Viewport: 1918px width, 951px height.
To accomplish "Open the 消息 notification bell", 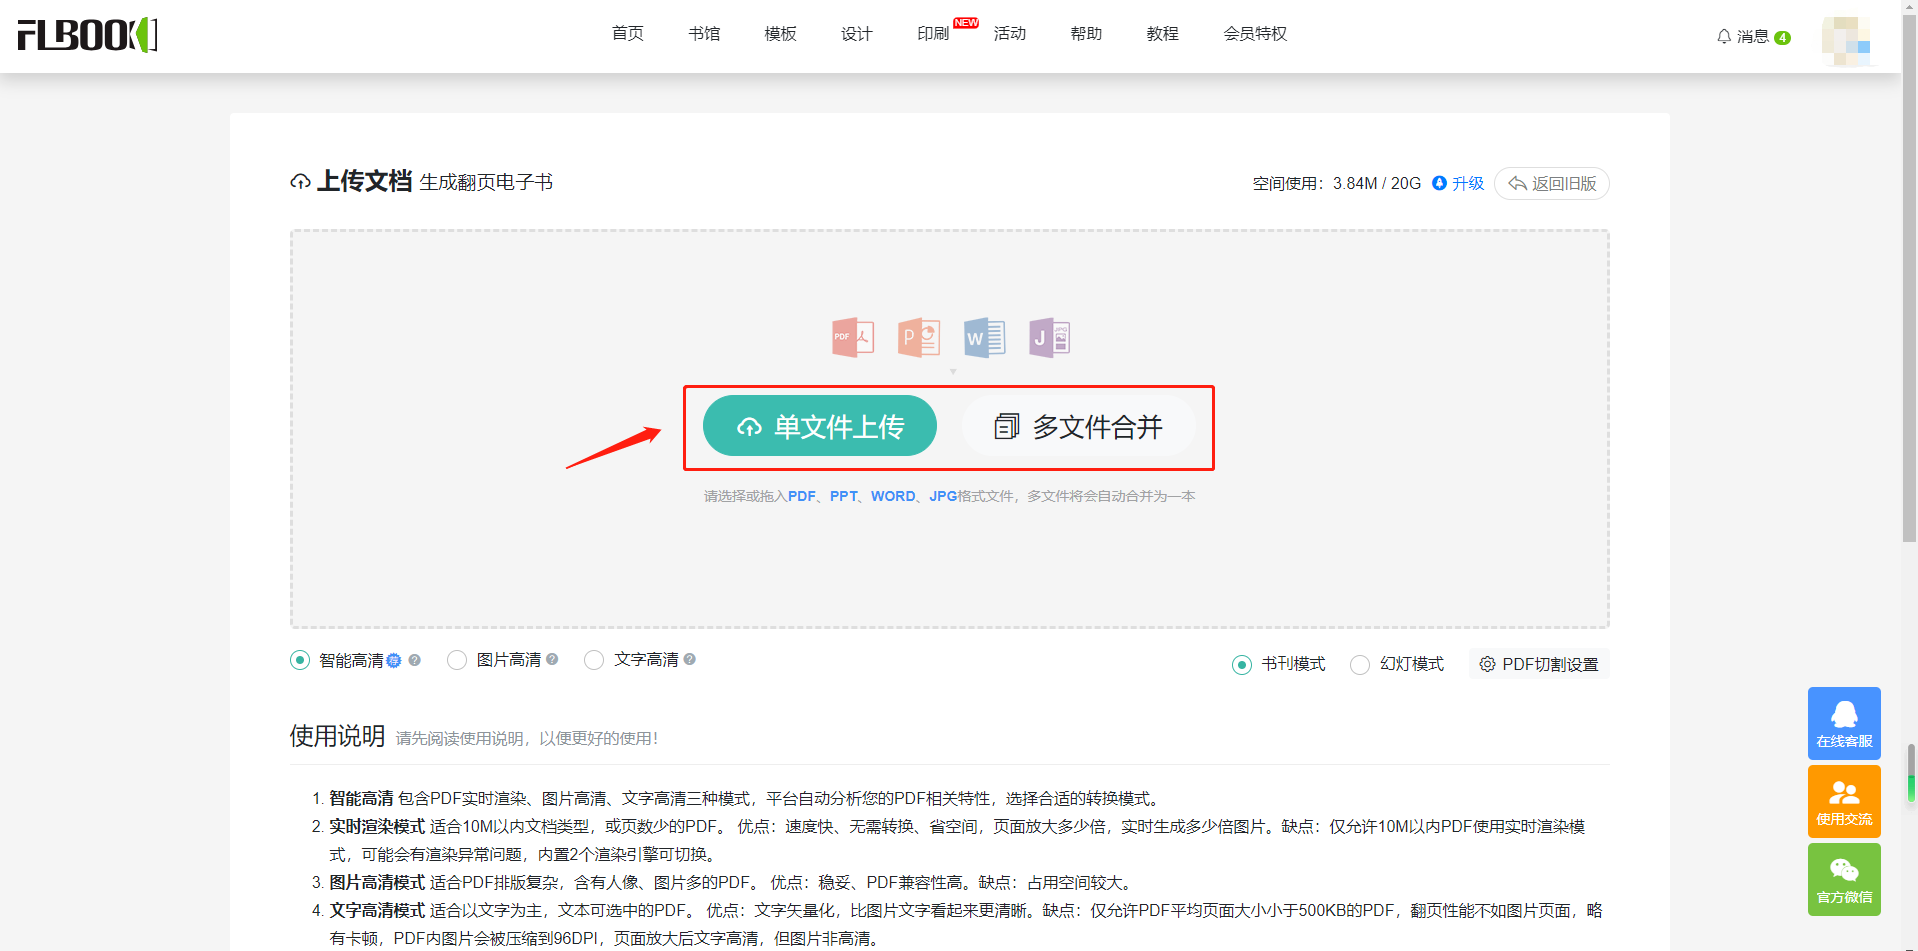I will point(1724,37).
